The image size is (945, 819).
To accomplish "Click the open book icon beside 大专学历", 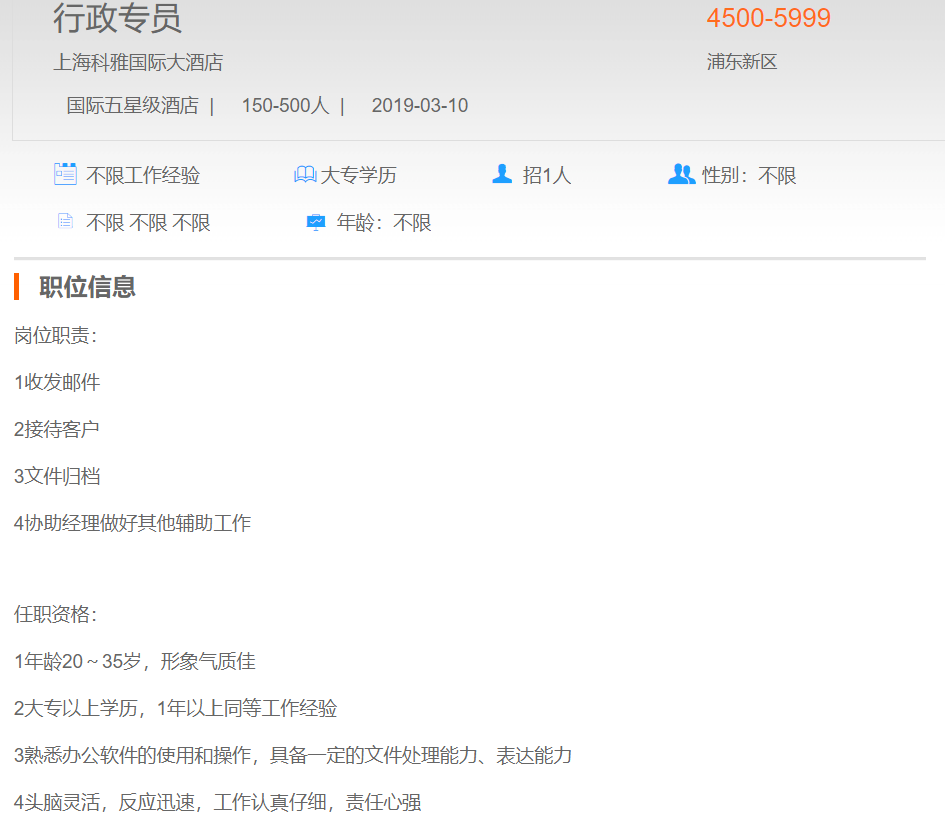I will (x=305, y=175).
